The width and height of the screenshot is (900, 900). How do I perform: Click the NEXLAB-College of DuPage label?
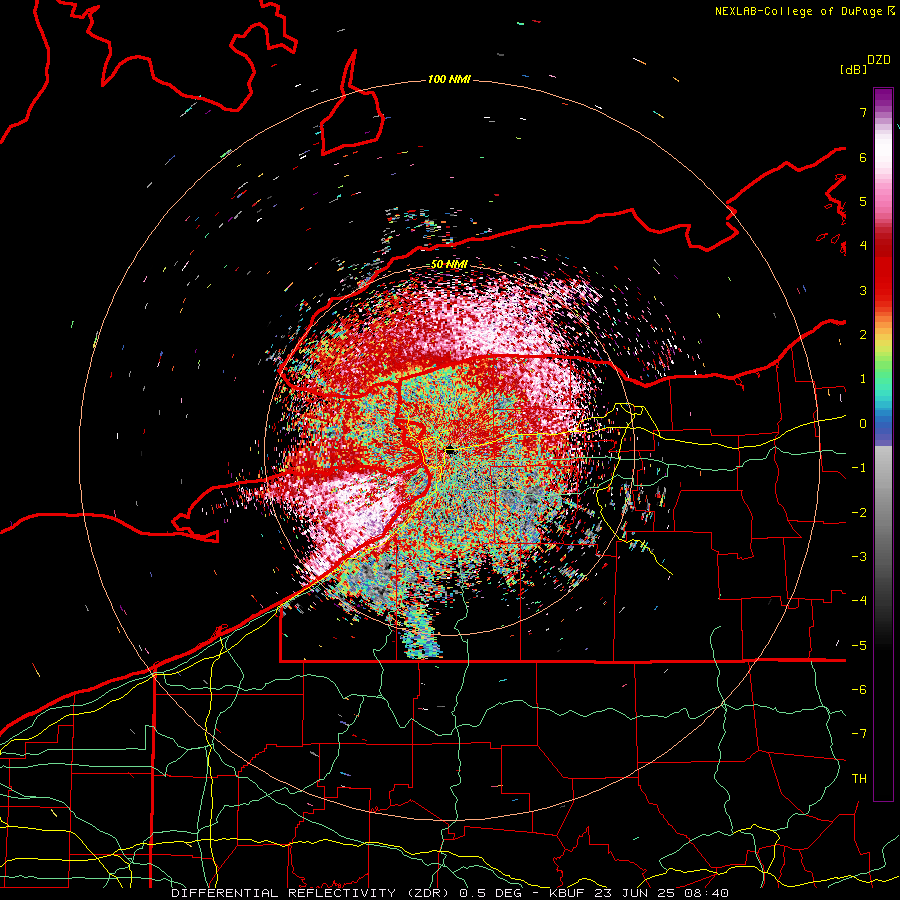click(804, 11)
